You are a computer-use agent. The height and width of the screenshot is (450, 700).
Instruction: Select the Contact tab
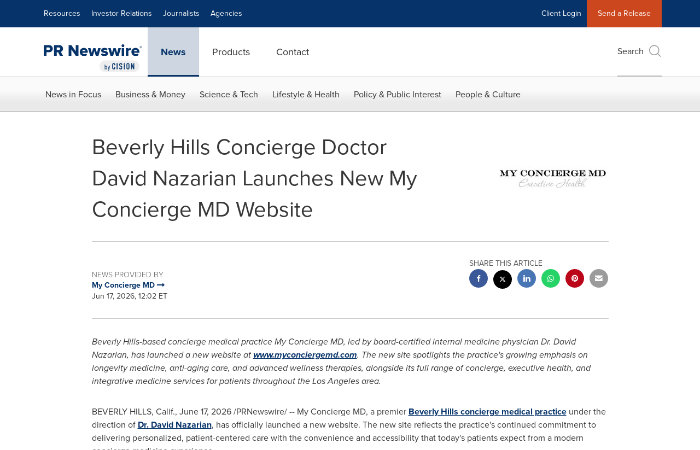pyautogui.click(x=292, y=52)
